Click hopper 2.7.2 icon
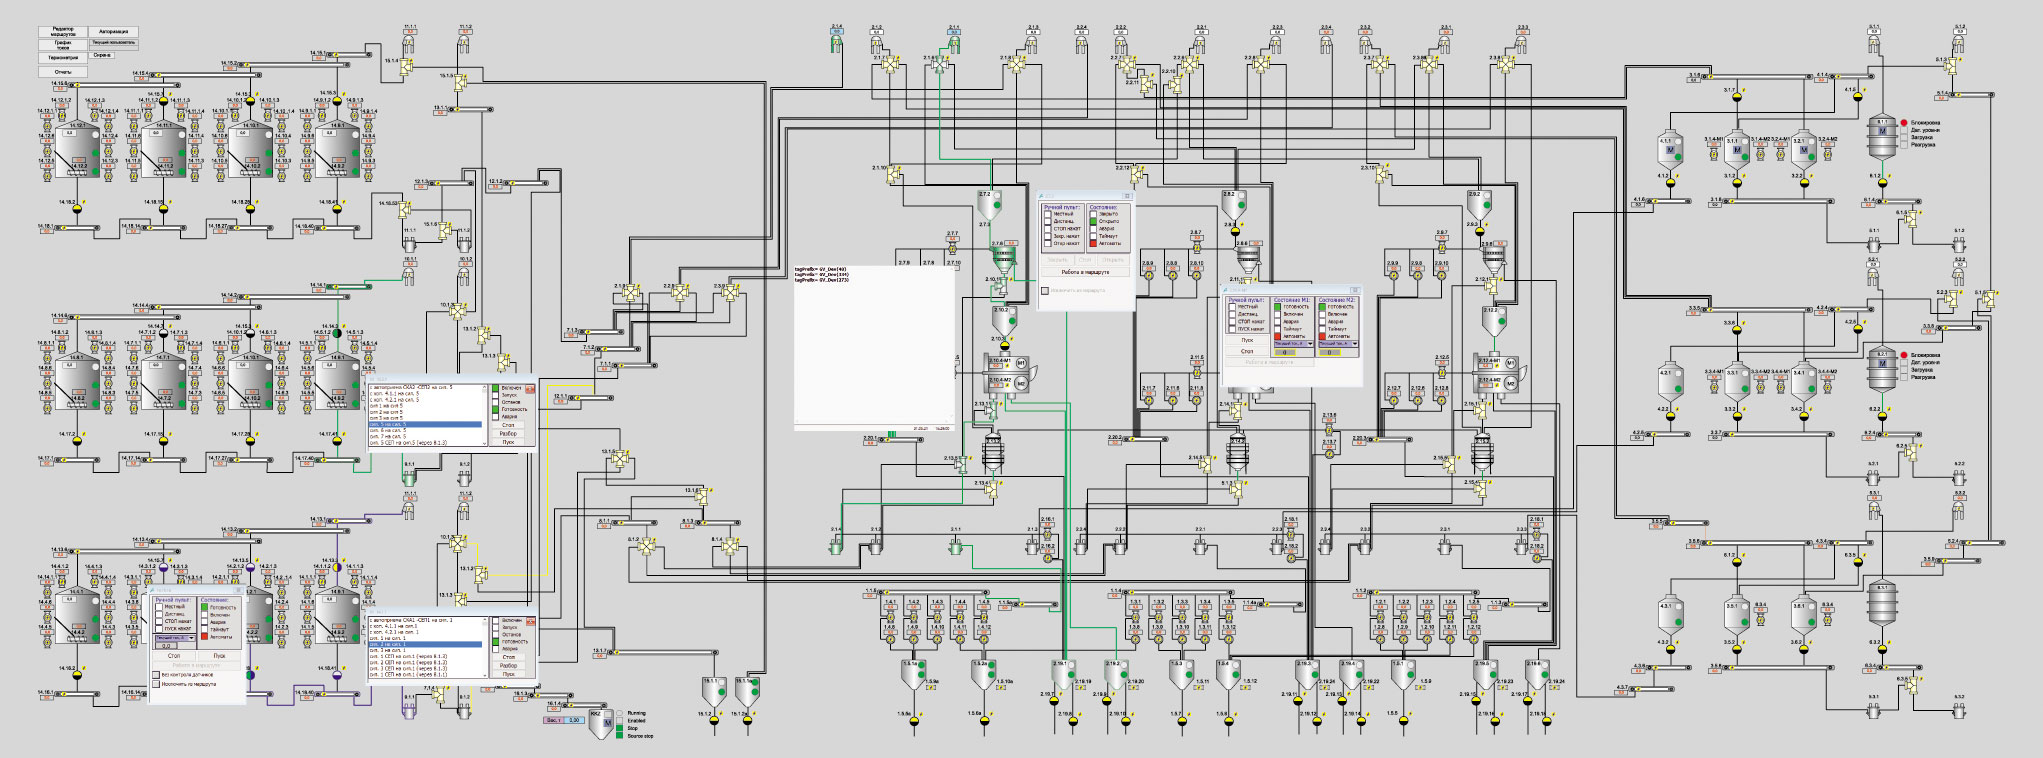 coord(990,205)
